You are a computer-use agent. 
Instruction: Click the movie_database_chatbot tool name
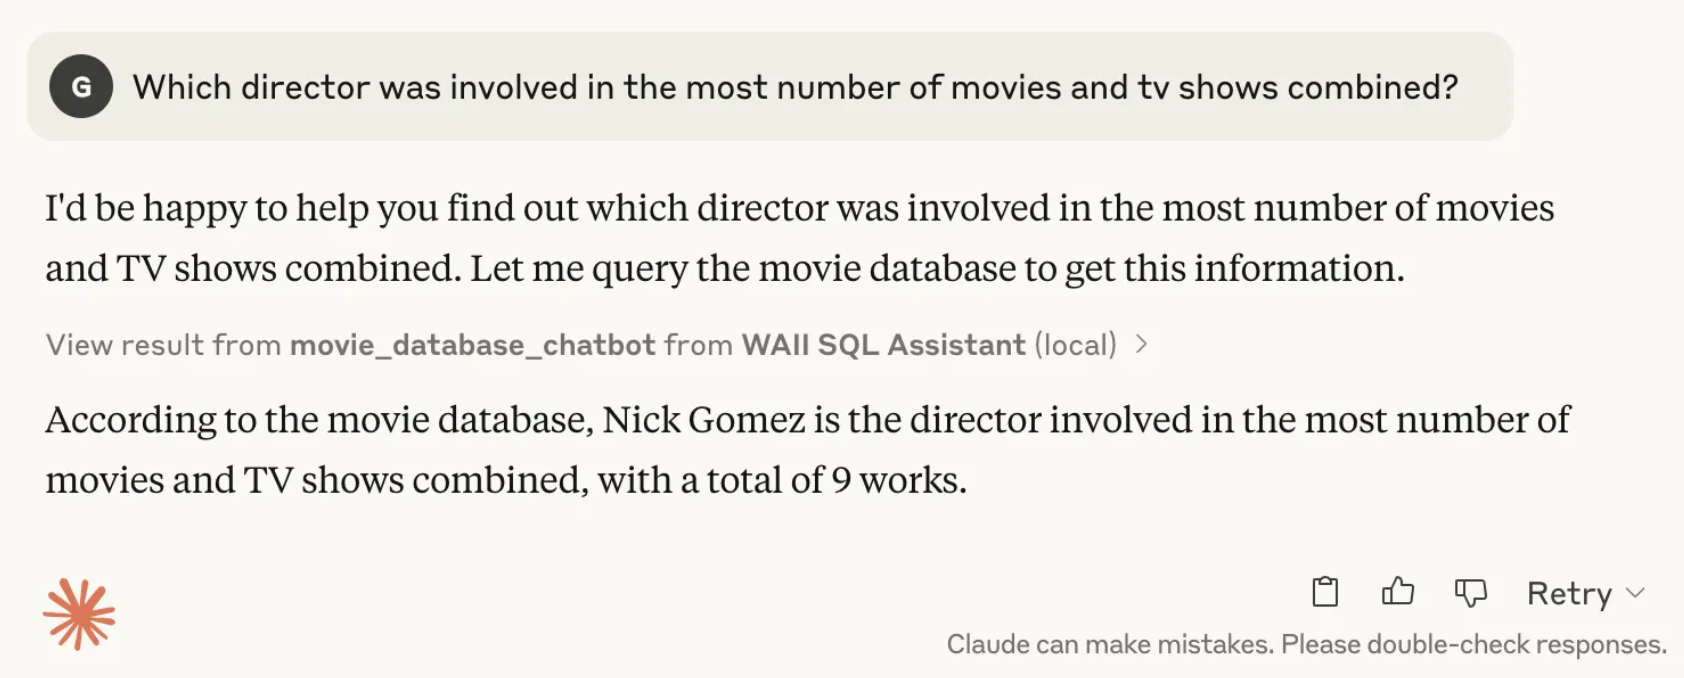pyautogui.click(x=473, y=345)
